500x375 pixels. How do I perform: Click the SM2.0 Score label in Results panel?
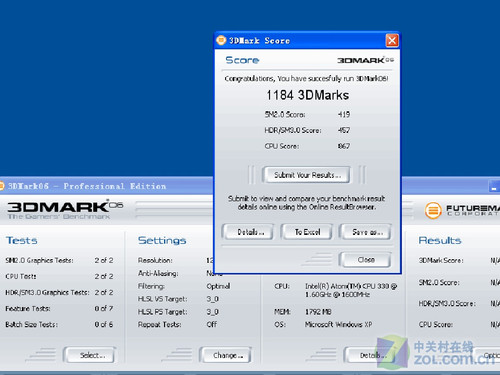pyautogui.click(x=439, y=283)
